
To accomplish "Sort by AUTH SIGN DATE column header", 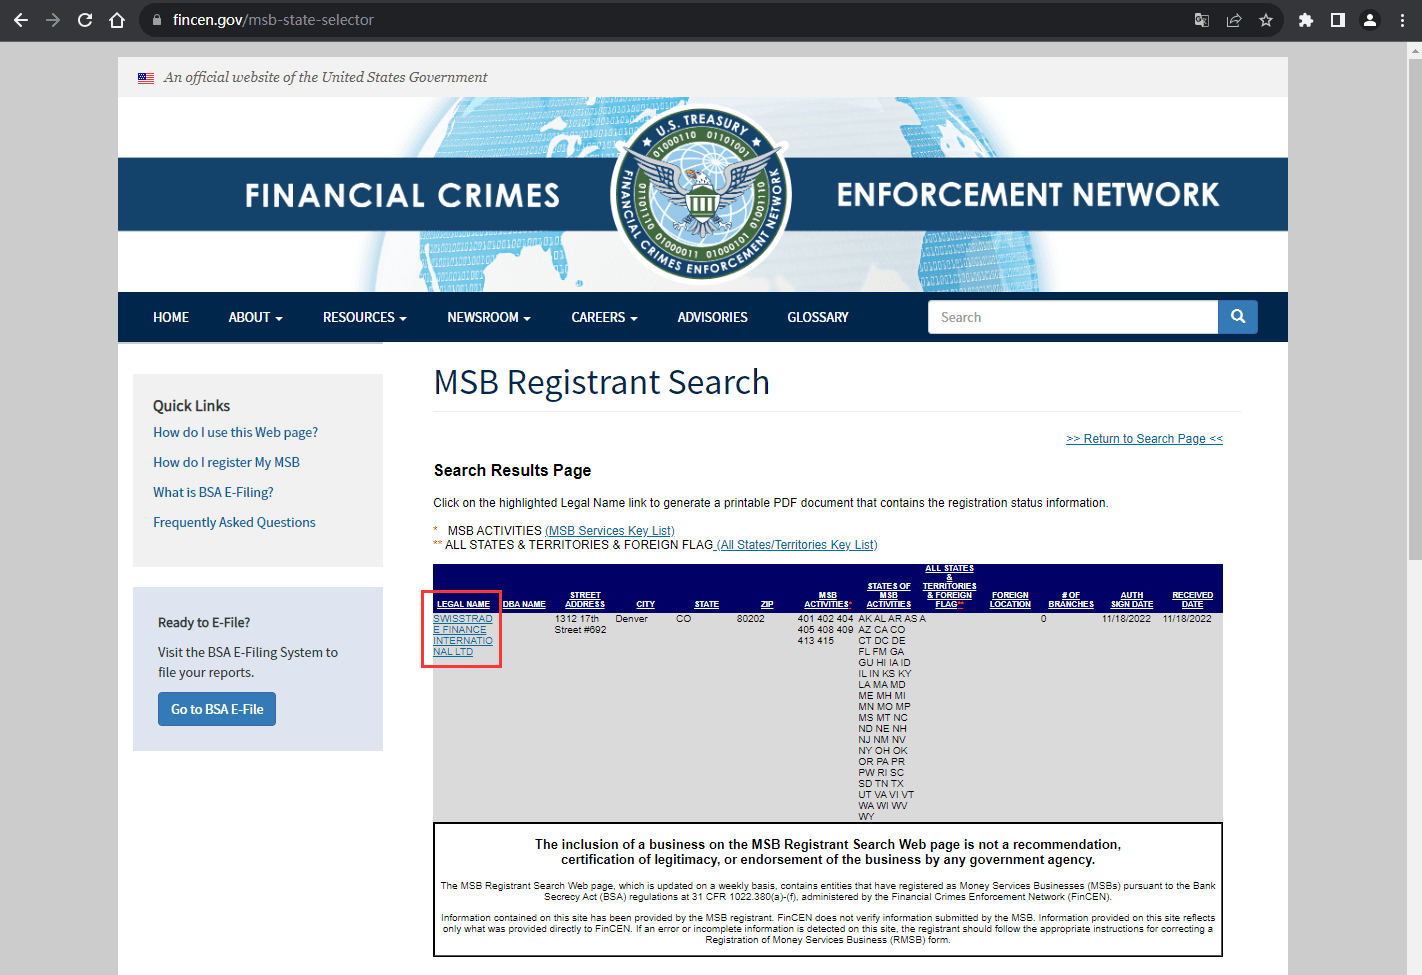I will tap(1132, 600).
